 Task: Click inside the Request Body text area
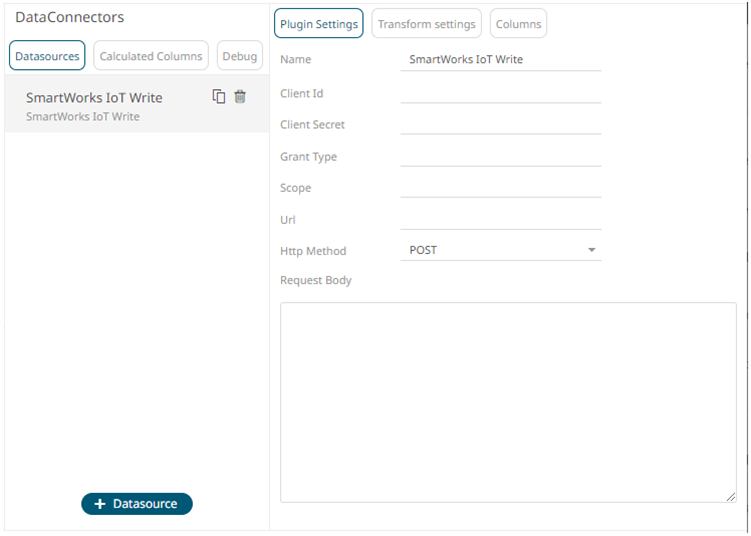click(508, 402)
